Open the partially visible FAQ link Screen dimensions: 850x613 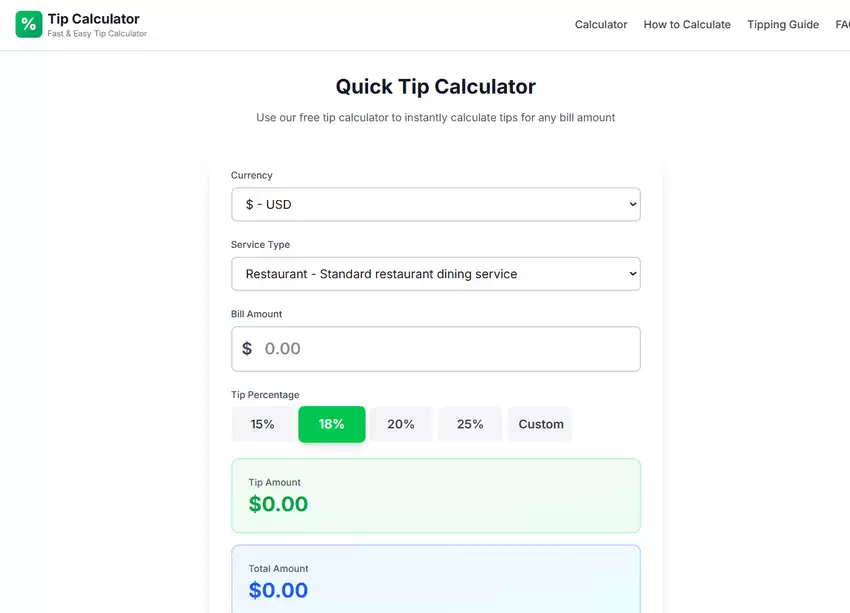click(842, 24)
